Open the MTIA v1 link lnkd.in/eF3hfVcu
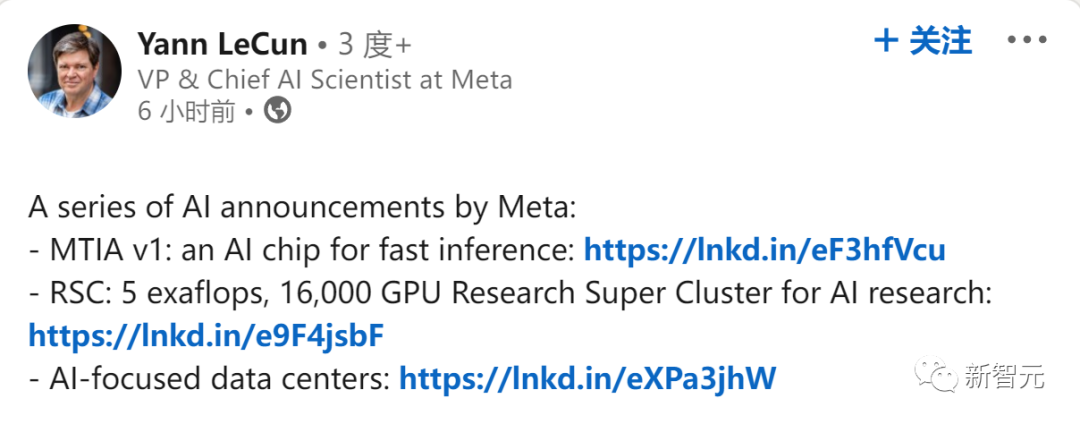 click(x=765, y=251)
